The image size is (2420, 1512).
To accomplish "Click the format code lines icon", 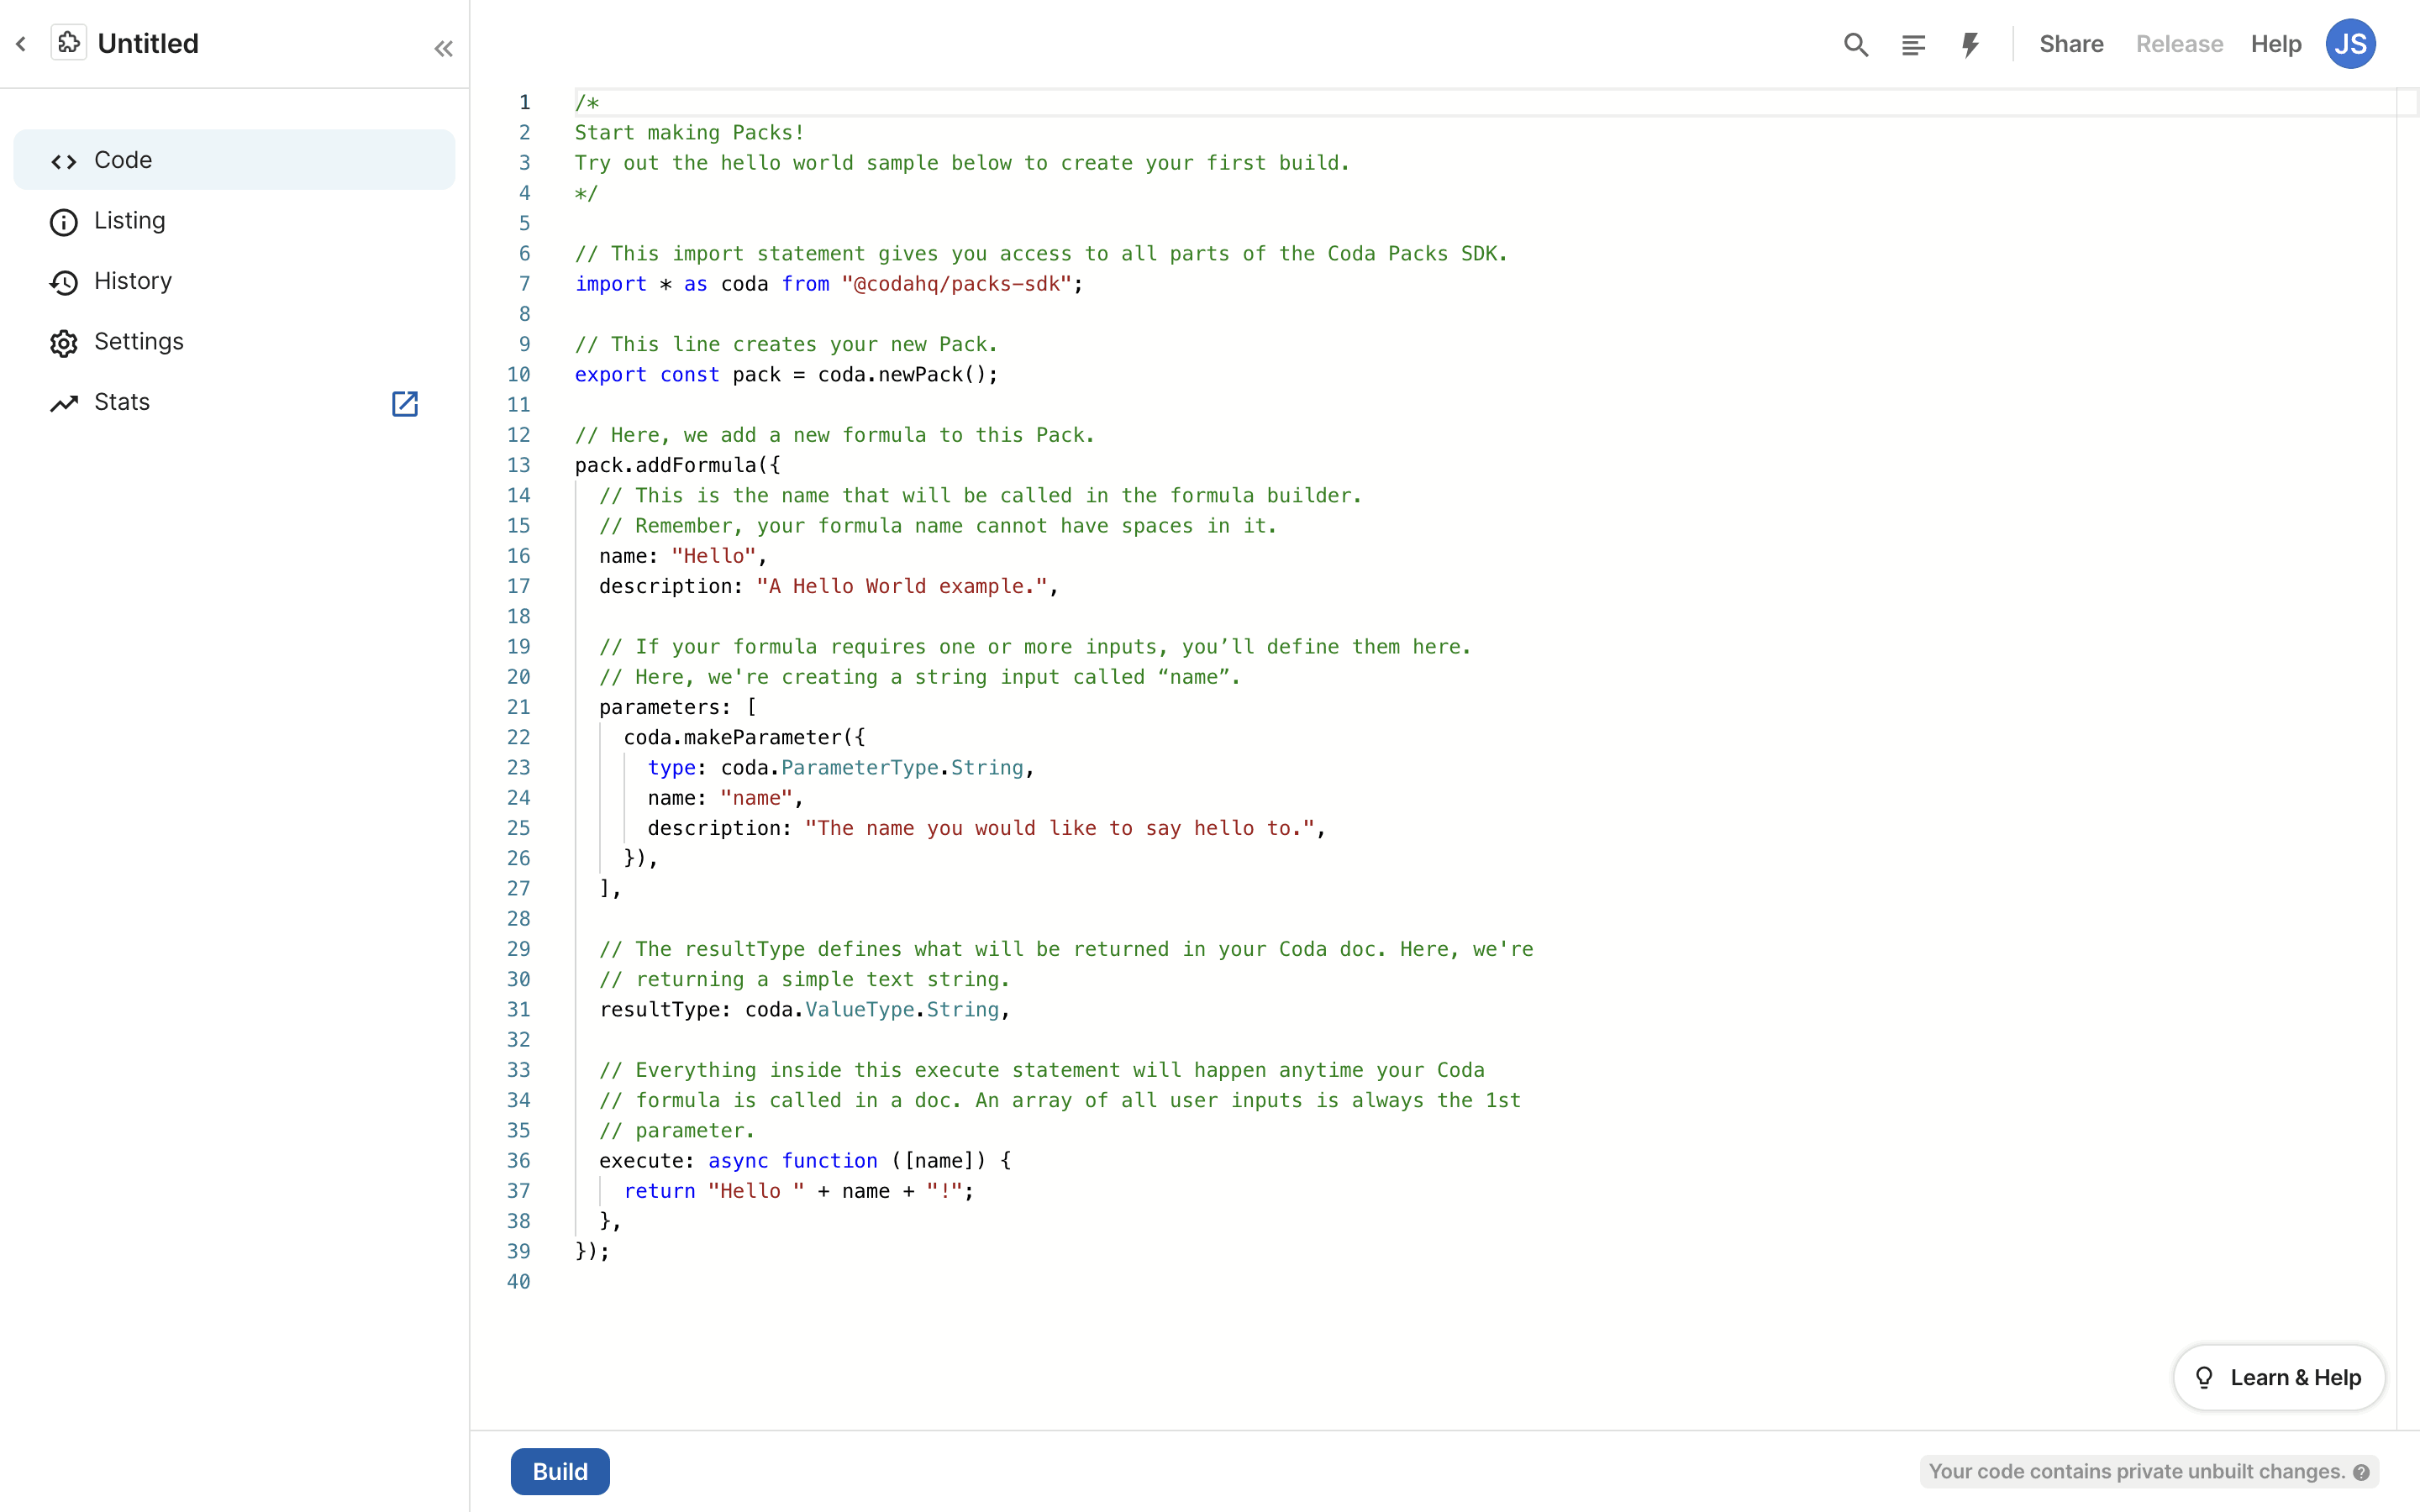I will click(x=1913, y=44).
